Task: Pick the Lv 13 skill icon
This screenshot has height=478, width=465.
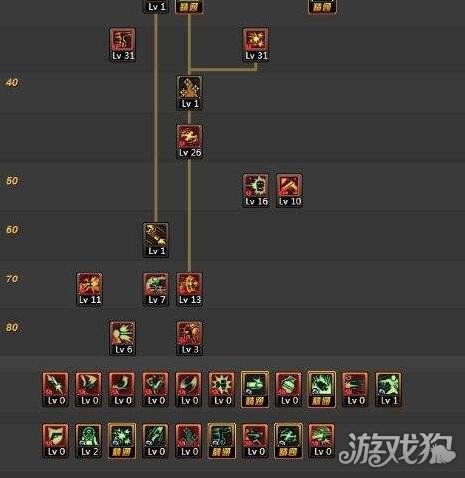Action: 189,289
